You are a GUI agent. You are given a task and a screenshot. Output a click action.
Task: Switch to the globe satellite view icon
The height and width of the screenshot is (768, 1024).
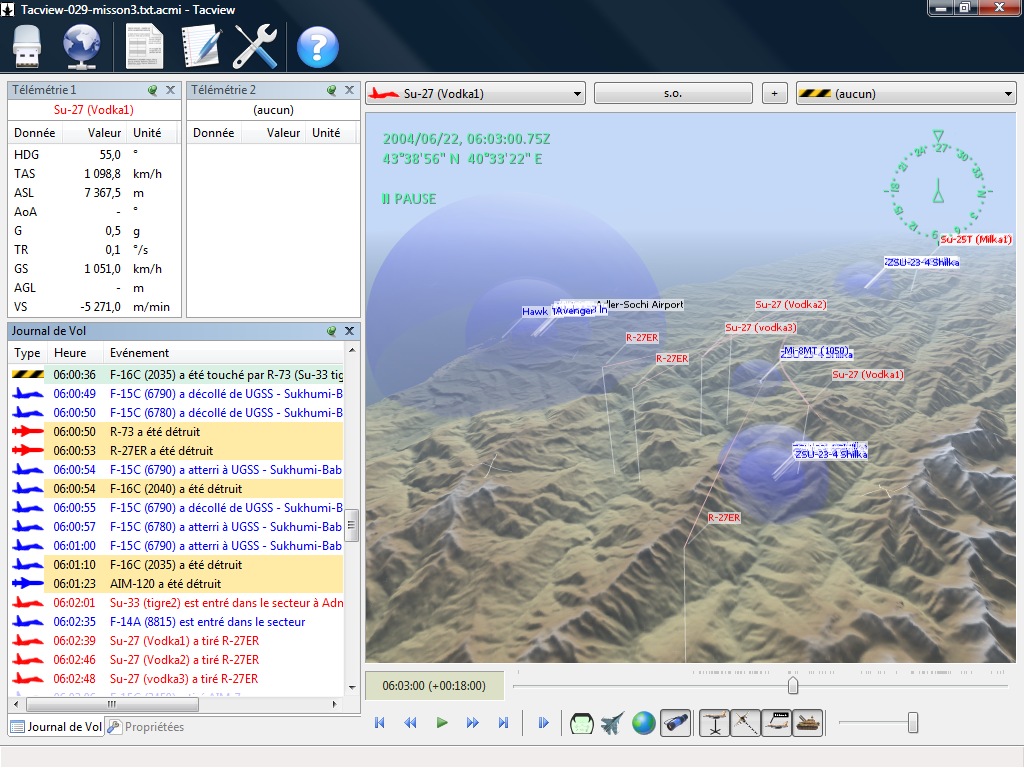[x=643, y=723]
